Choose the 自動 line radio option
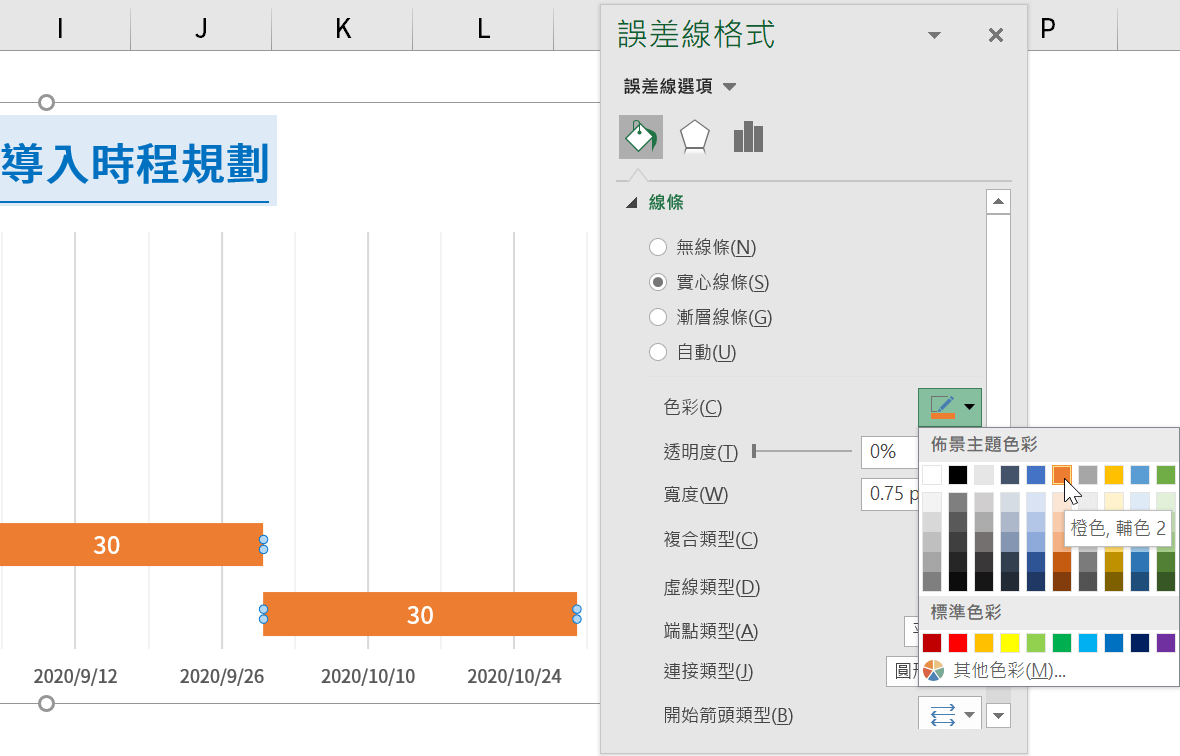 658,352
